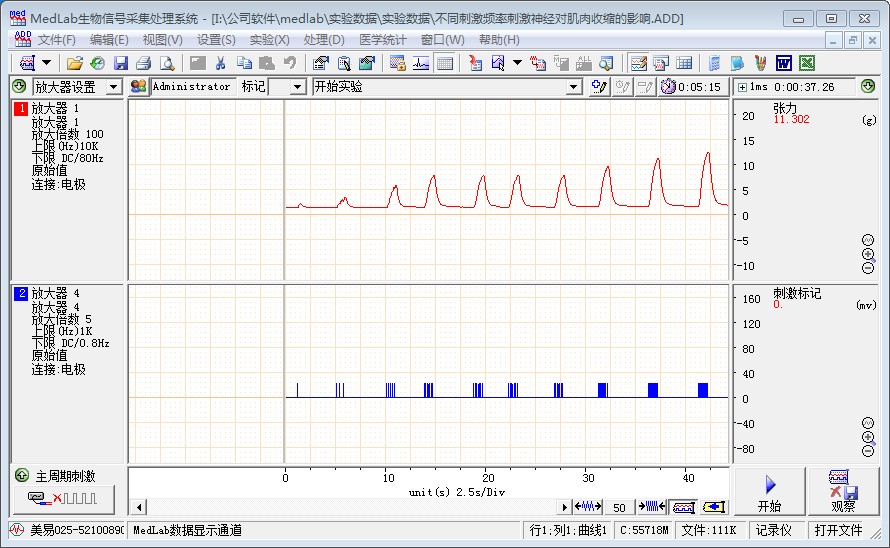
Task: Toggle the channel 2 blue number box
Action: (x=20, y=293)
